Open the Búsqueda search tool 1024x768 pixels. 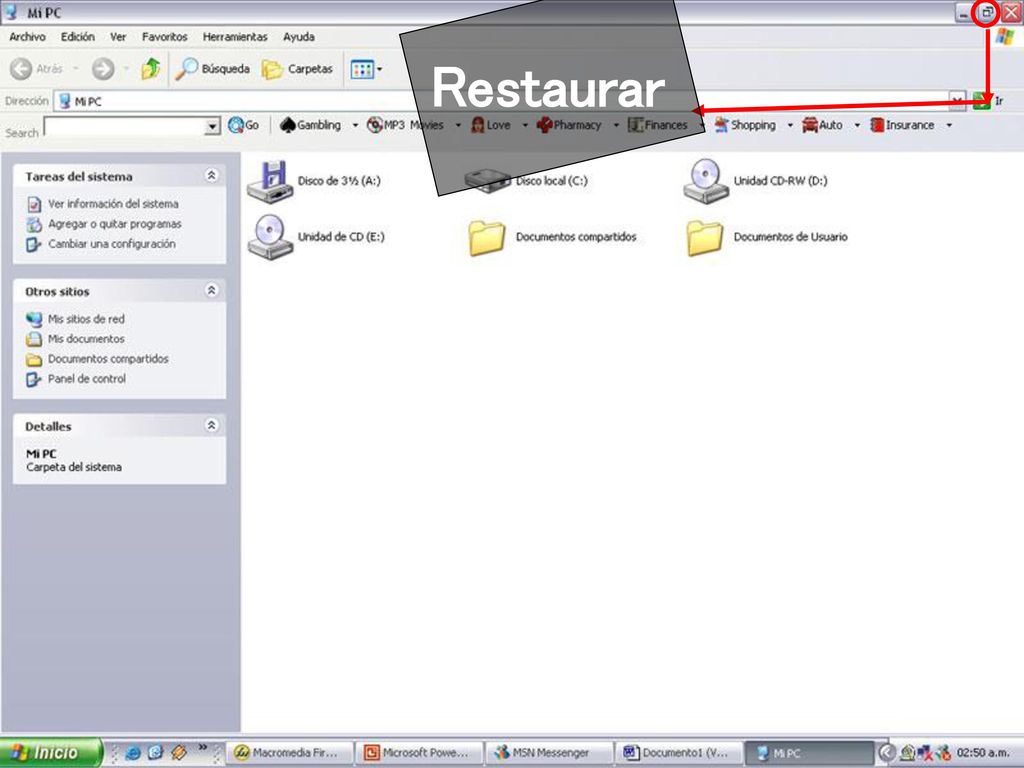[212, 69]
